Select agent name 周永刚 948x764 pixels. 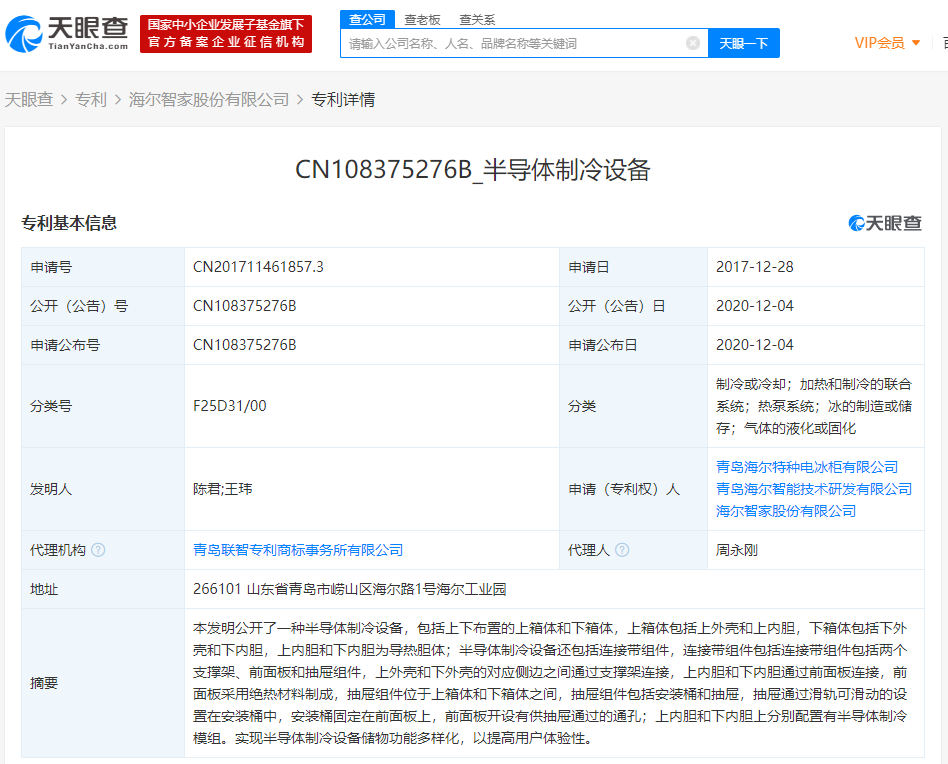[736, 550]
